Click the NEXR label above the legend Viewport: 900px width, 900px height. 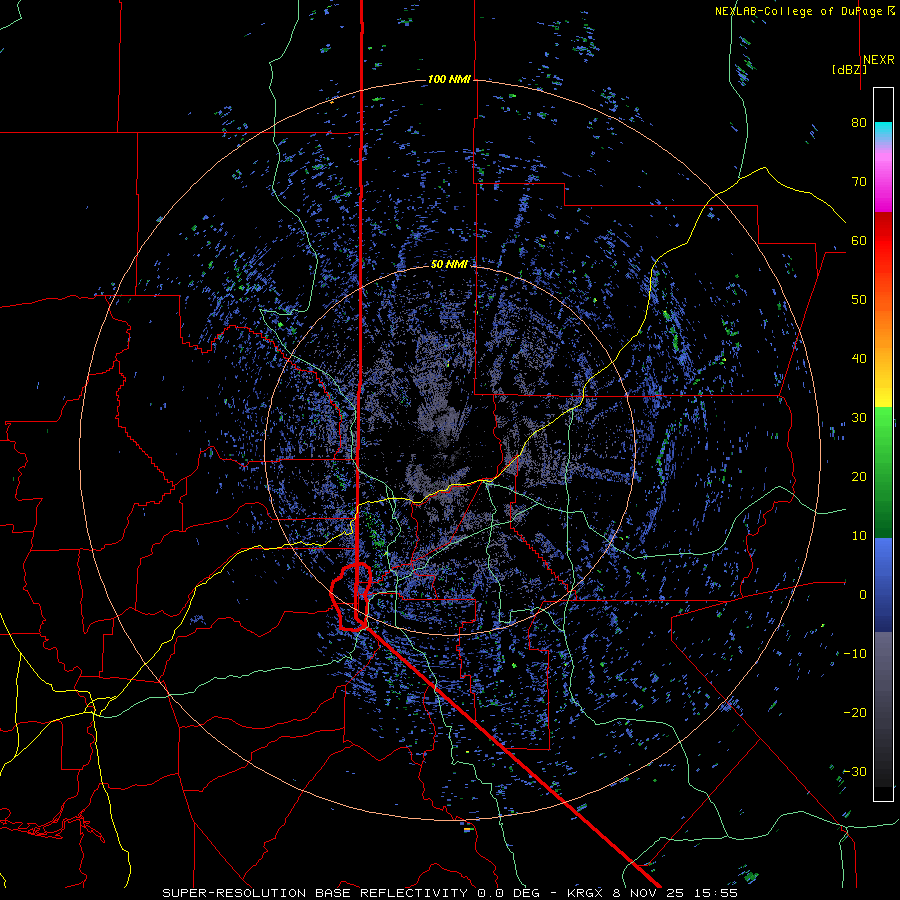point(878,60)
